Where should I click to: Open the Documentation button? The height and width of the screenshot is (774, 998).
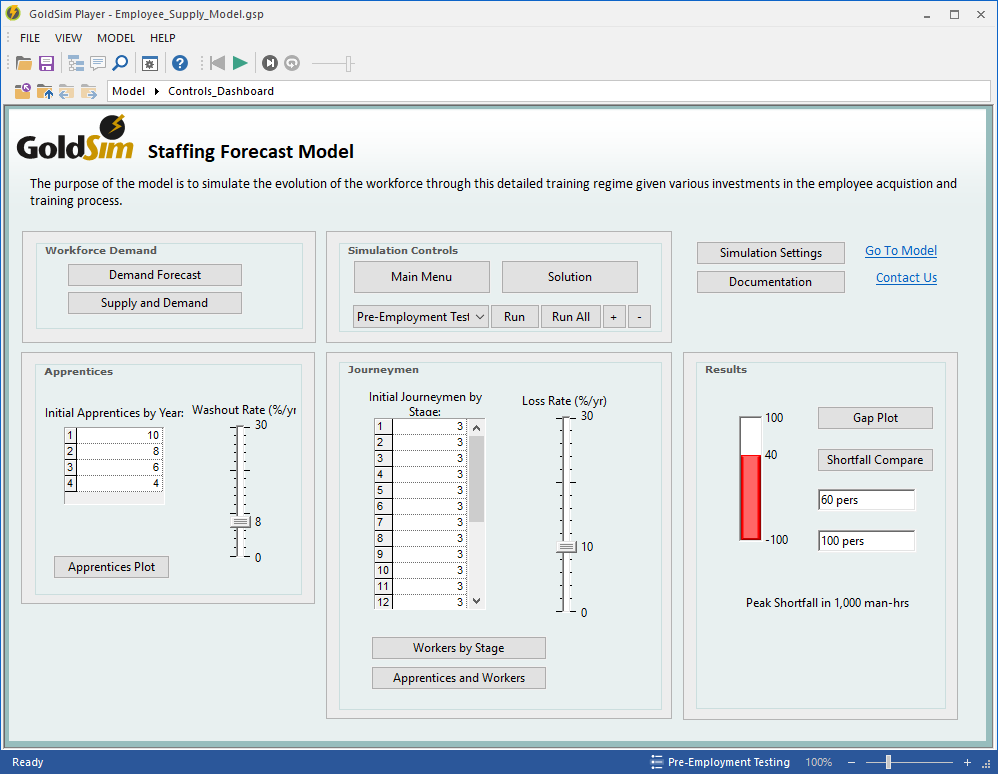[771, 282]
